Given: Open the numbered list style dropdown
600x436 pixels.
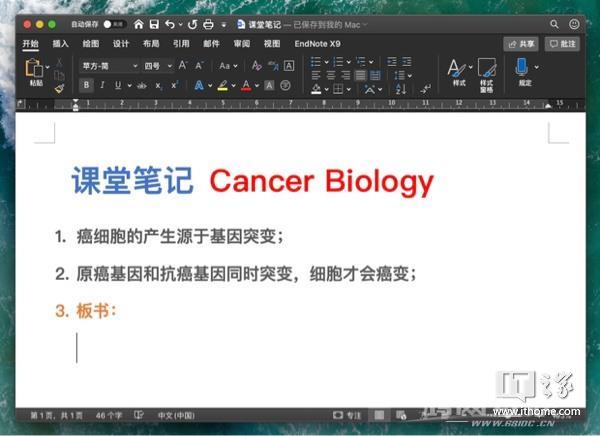Looking at the screenshot, I should [349, 62].
